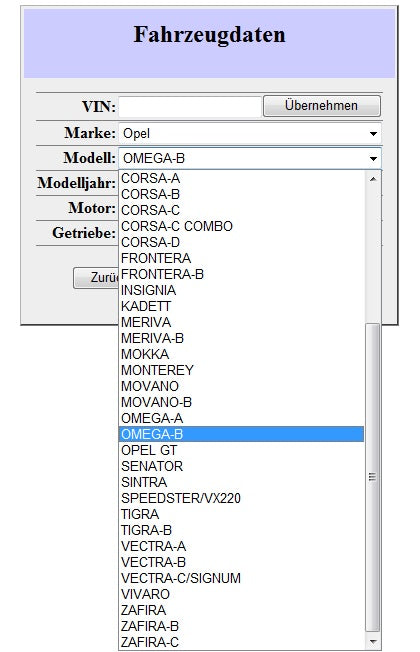Click the model list scrollbar thumb
420x652 pixels.
click(x=373, y=478)
